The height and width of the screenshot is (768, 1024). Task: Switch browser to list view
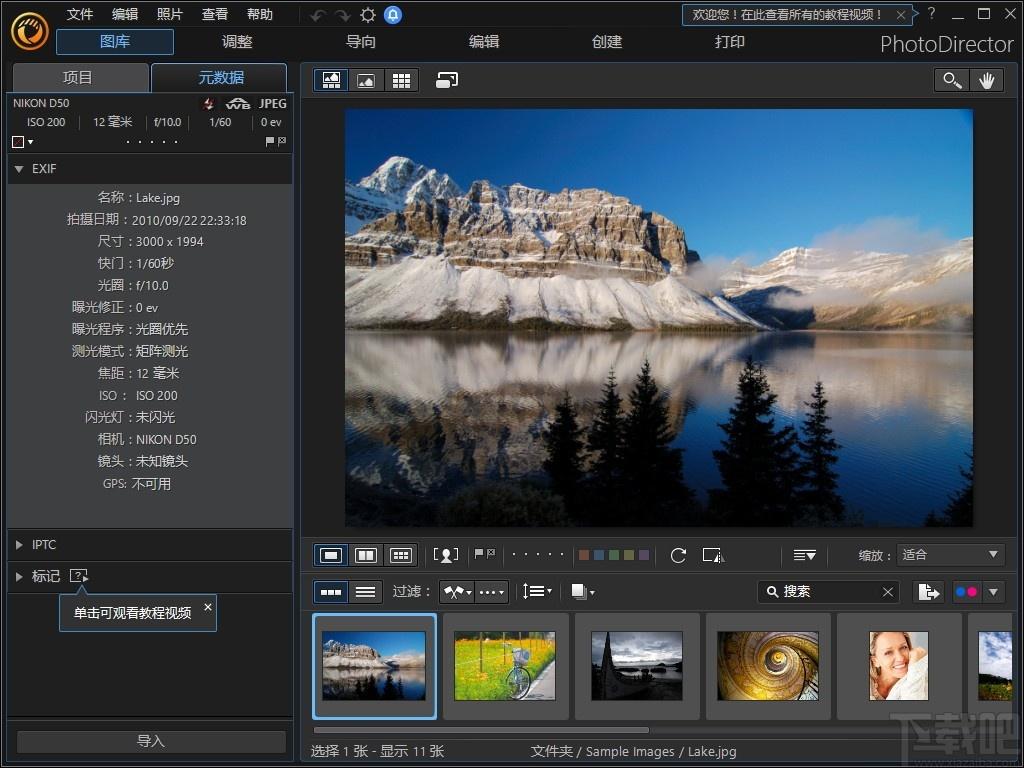pos(365,592)
